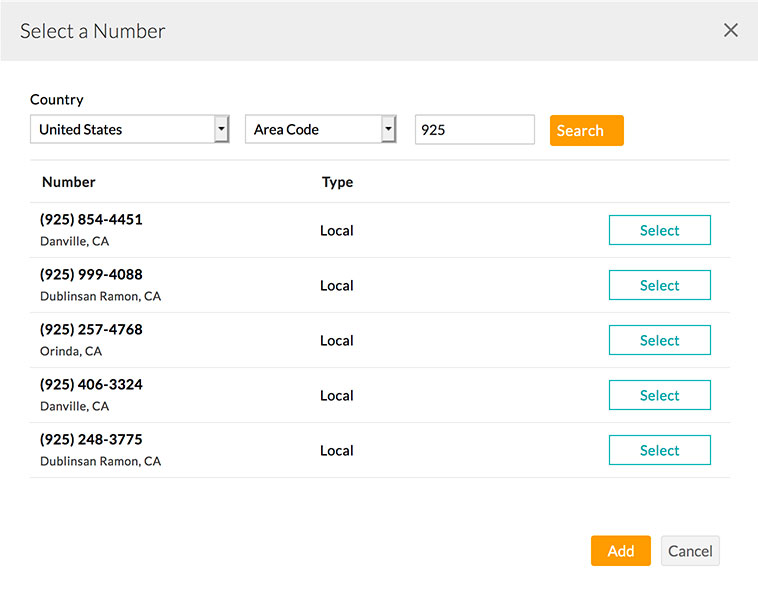The image size is (758, 595).
Task: Click the (925) 854-4451 phone number text
Action: point(91,219)
